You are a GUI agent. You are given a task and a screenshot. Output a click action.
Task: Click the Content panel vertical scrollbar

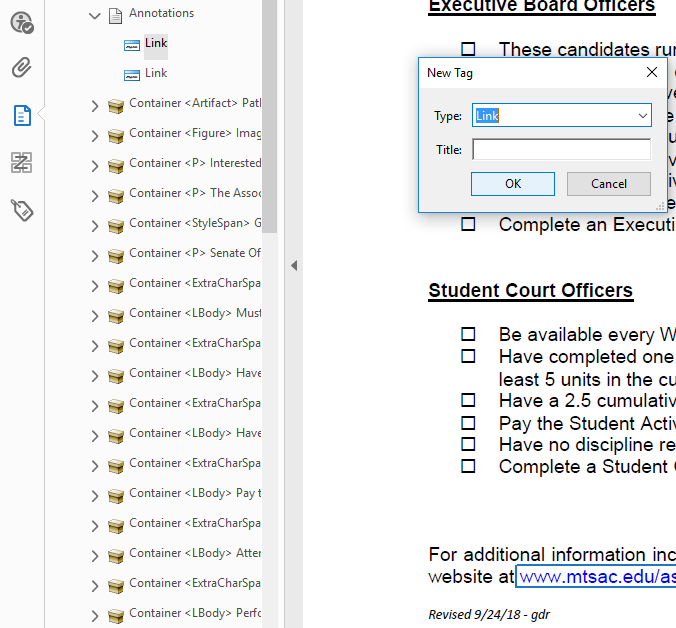click(x=270, y=116)
